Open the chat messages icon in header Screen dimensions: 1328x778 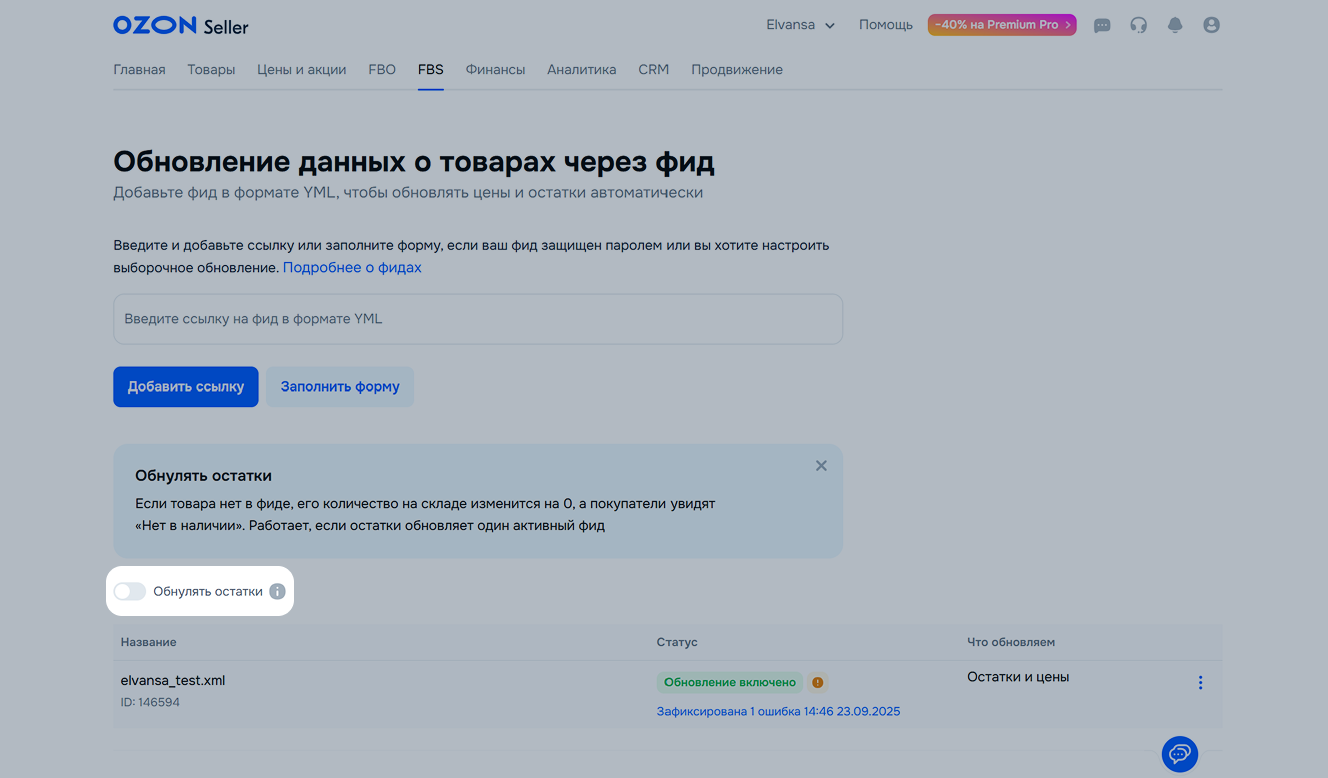click(x=1102, y=25)
